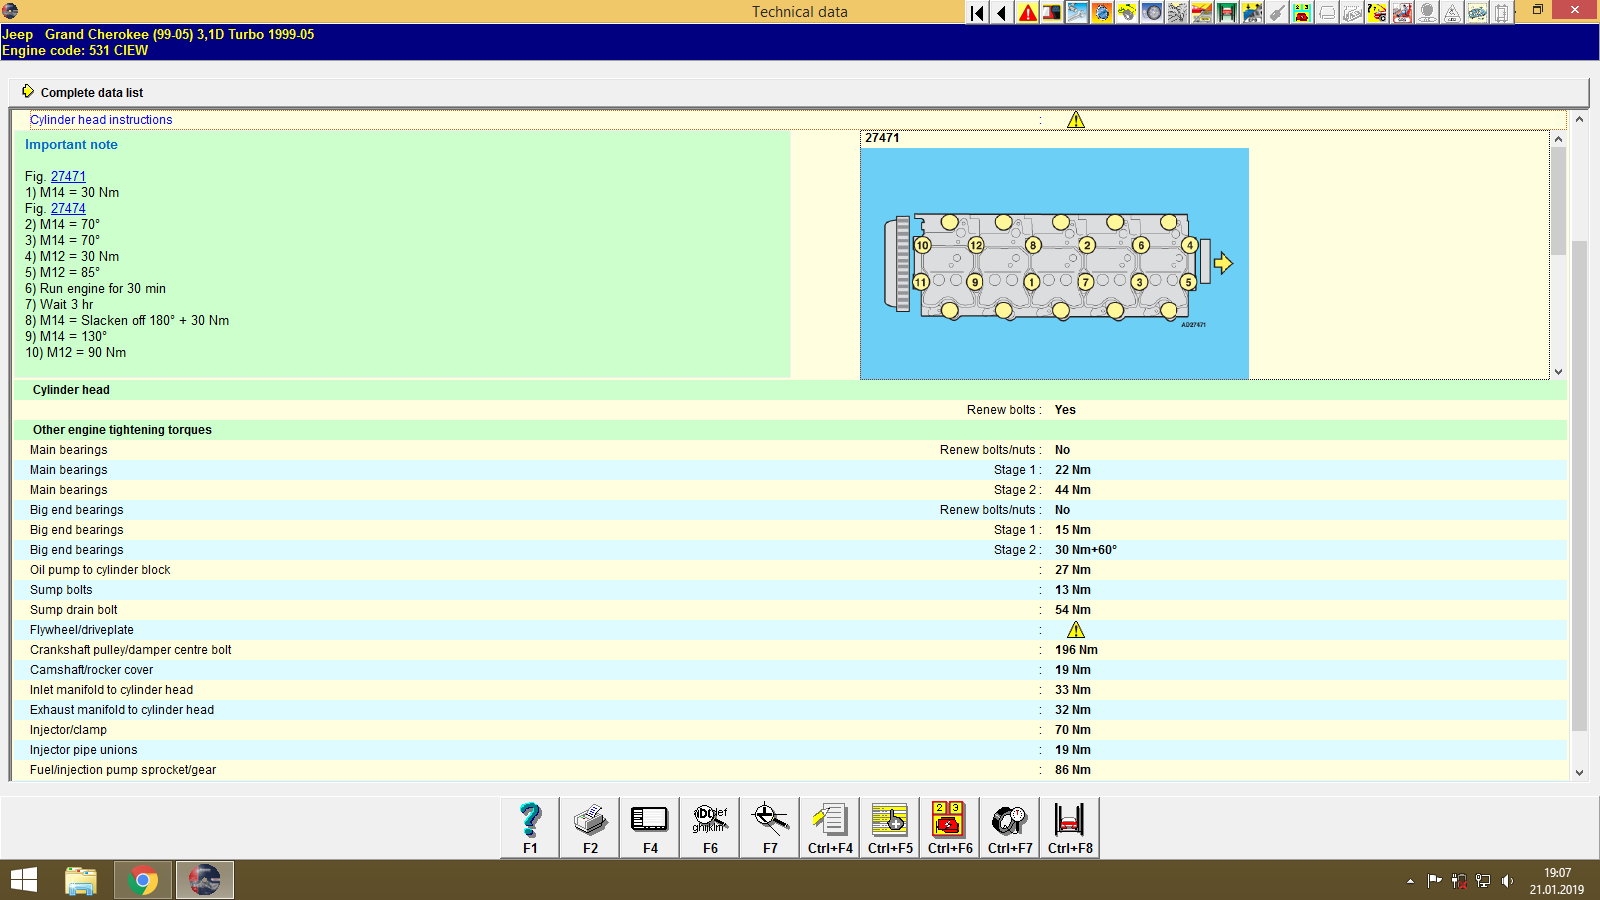This screenshot has width=1600, height=900.
Task: Open the Ctrl+F6 engine technical data icon
Action: tap(948, 823)
